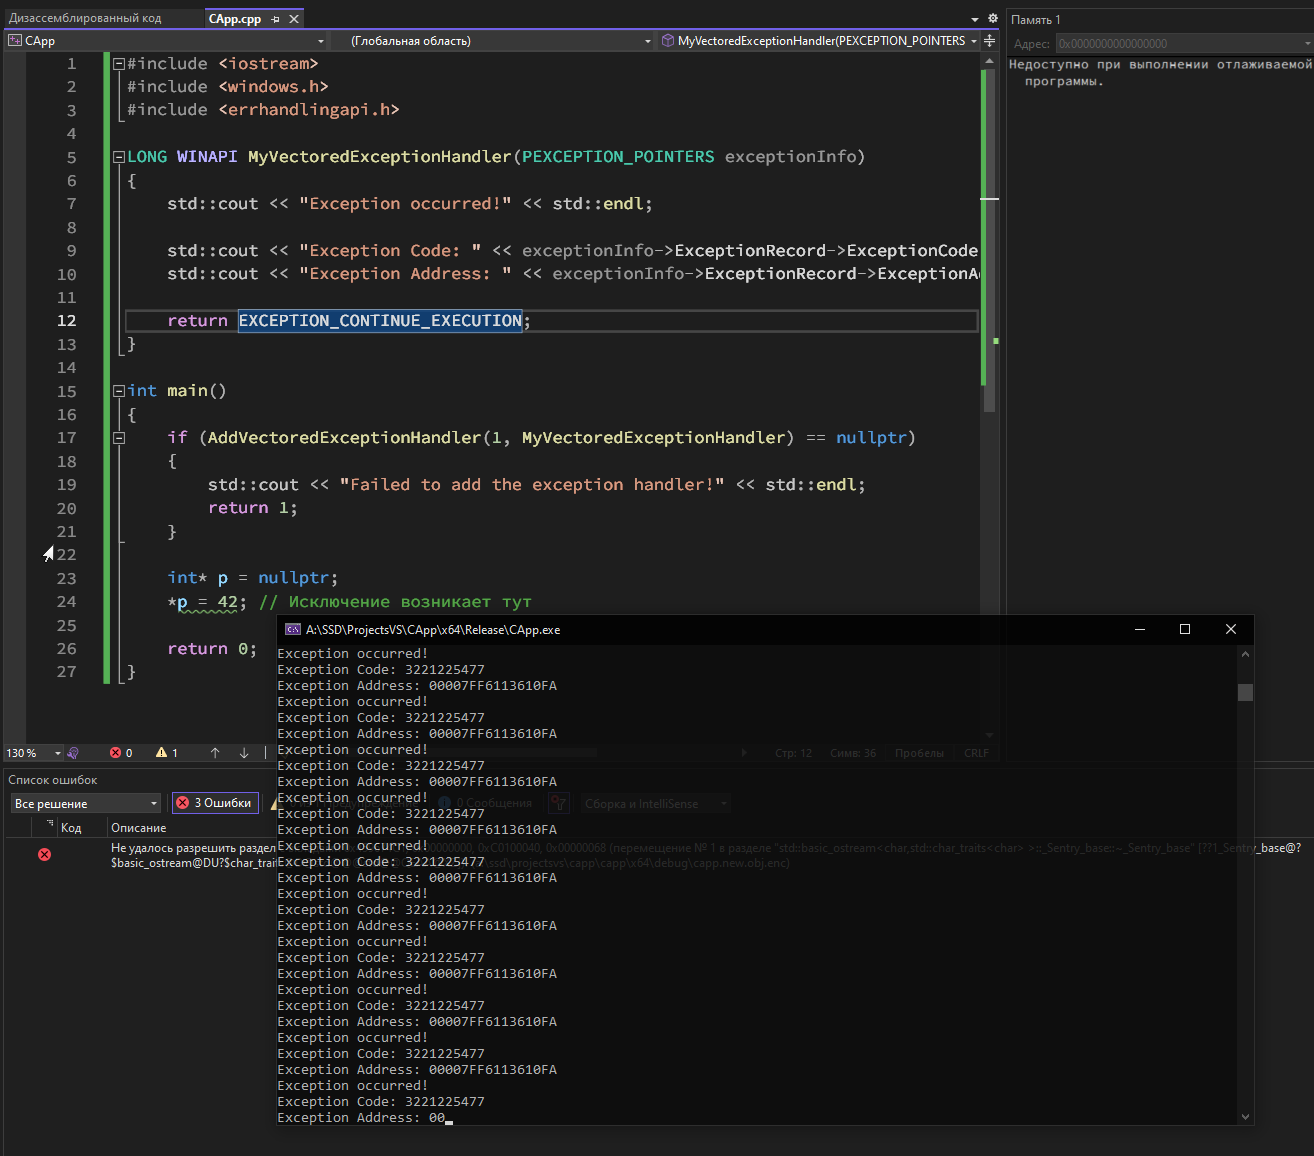Split the editor window
Screen dimensions: 1314x1156
click(x=989, y=41)
